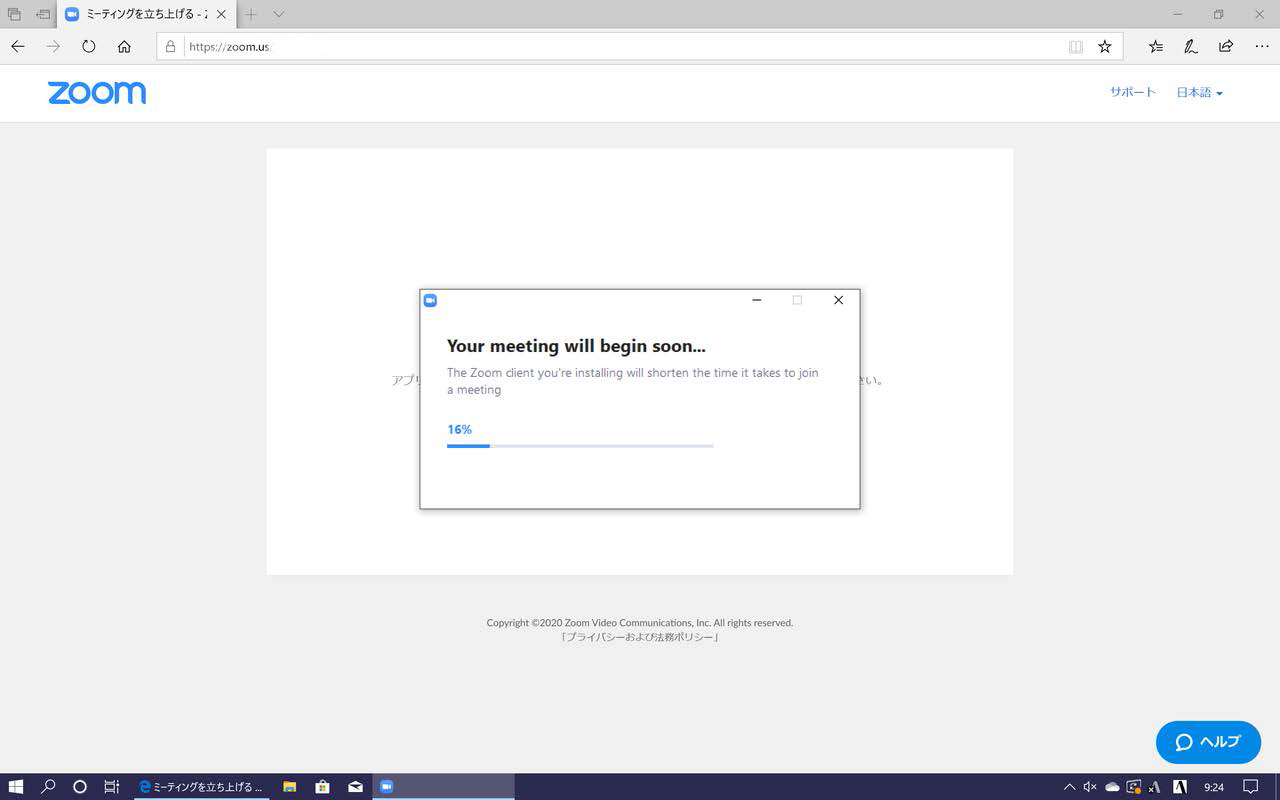Click the Zoom taskbar icon
Viewport: 1280px width, 800px height.
click(387, 787)
